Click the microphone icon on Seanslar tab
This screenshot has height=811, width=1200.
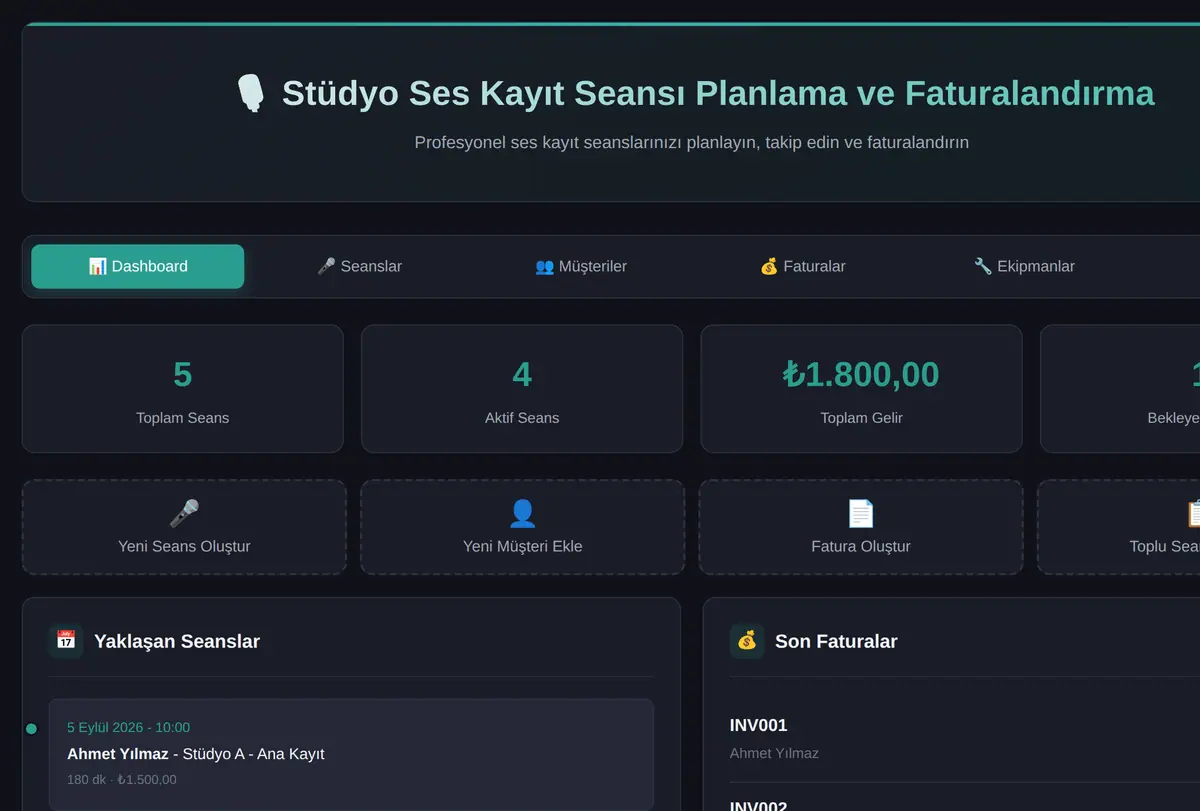point(326,266)
